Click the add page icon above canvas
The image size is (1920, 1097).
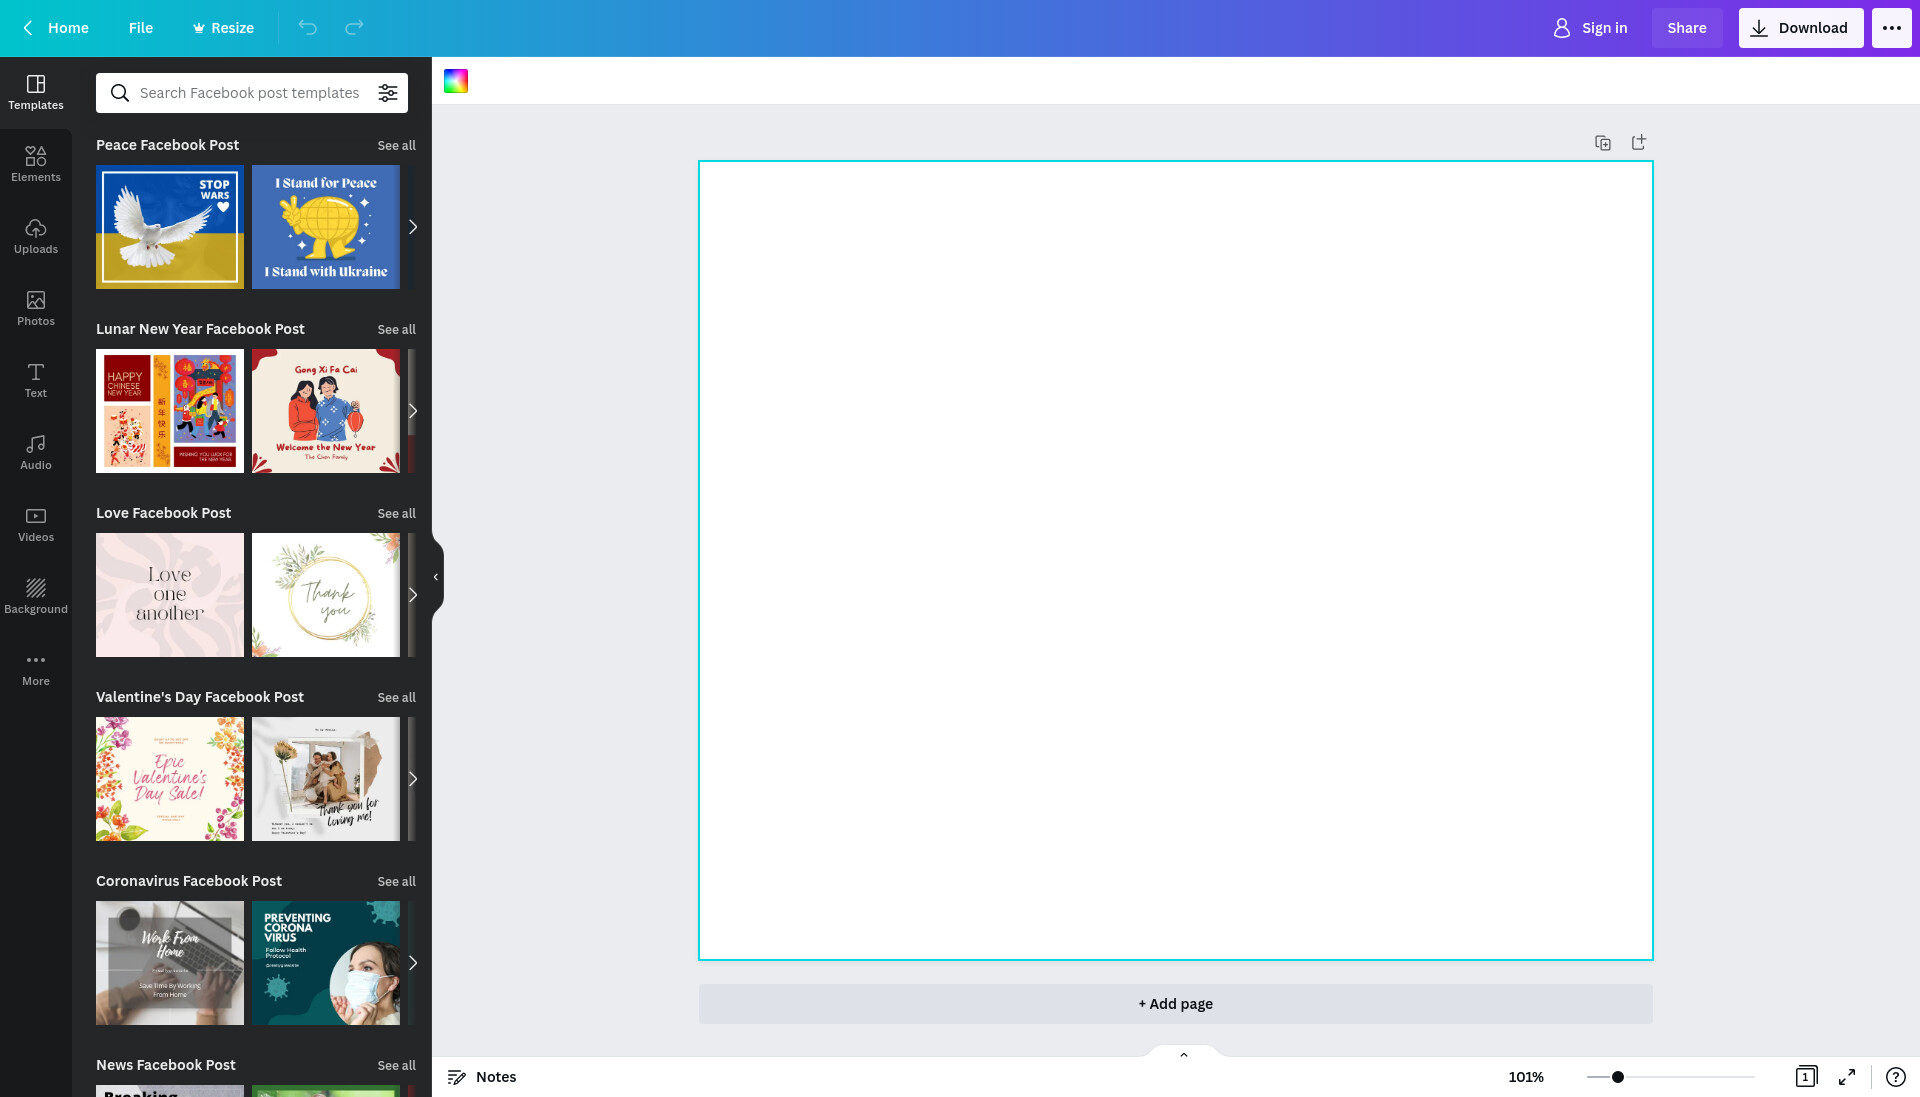click(1638, 143)
